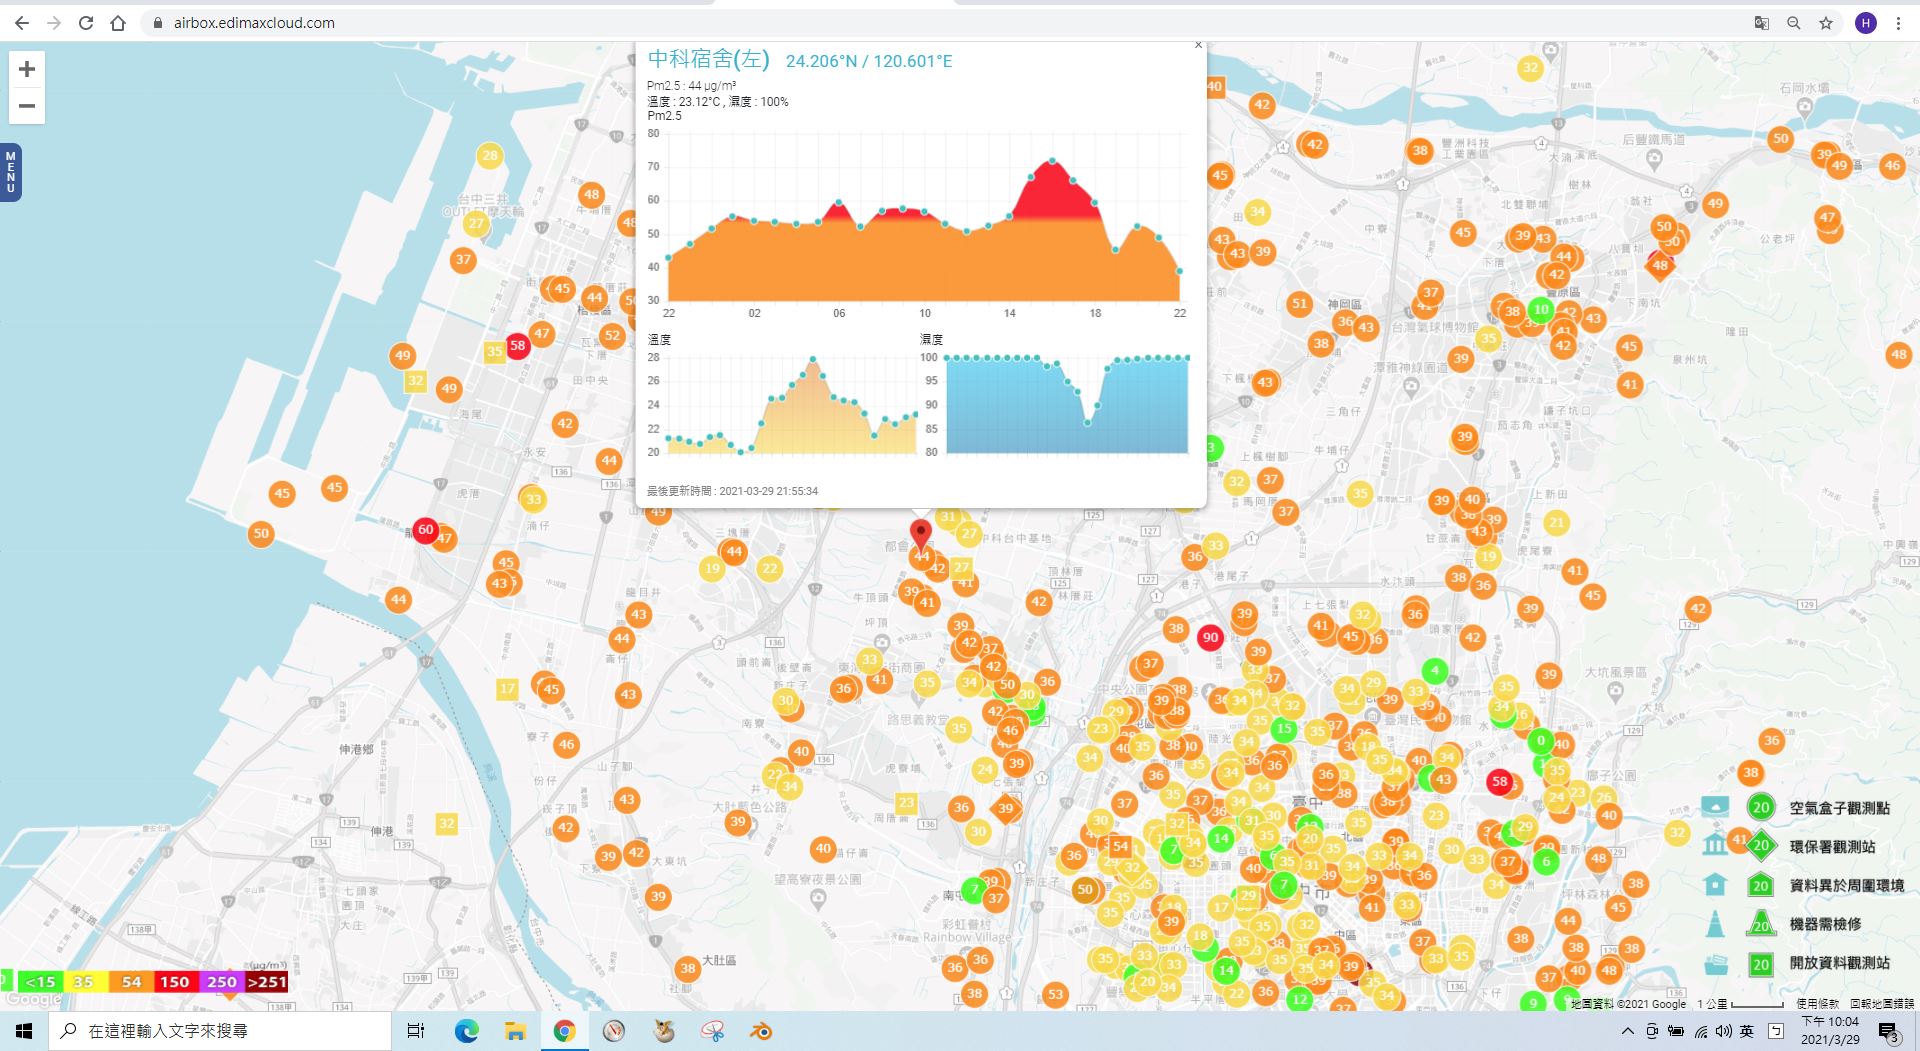The image size is (1920, 1051).
Task: Open the Chrome three-dot menu
Action: point(1898,23)
